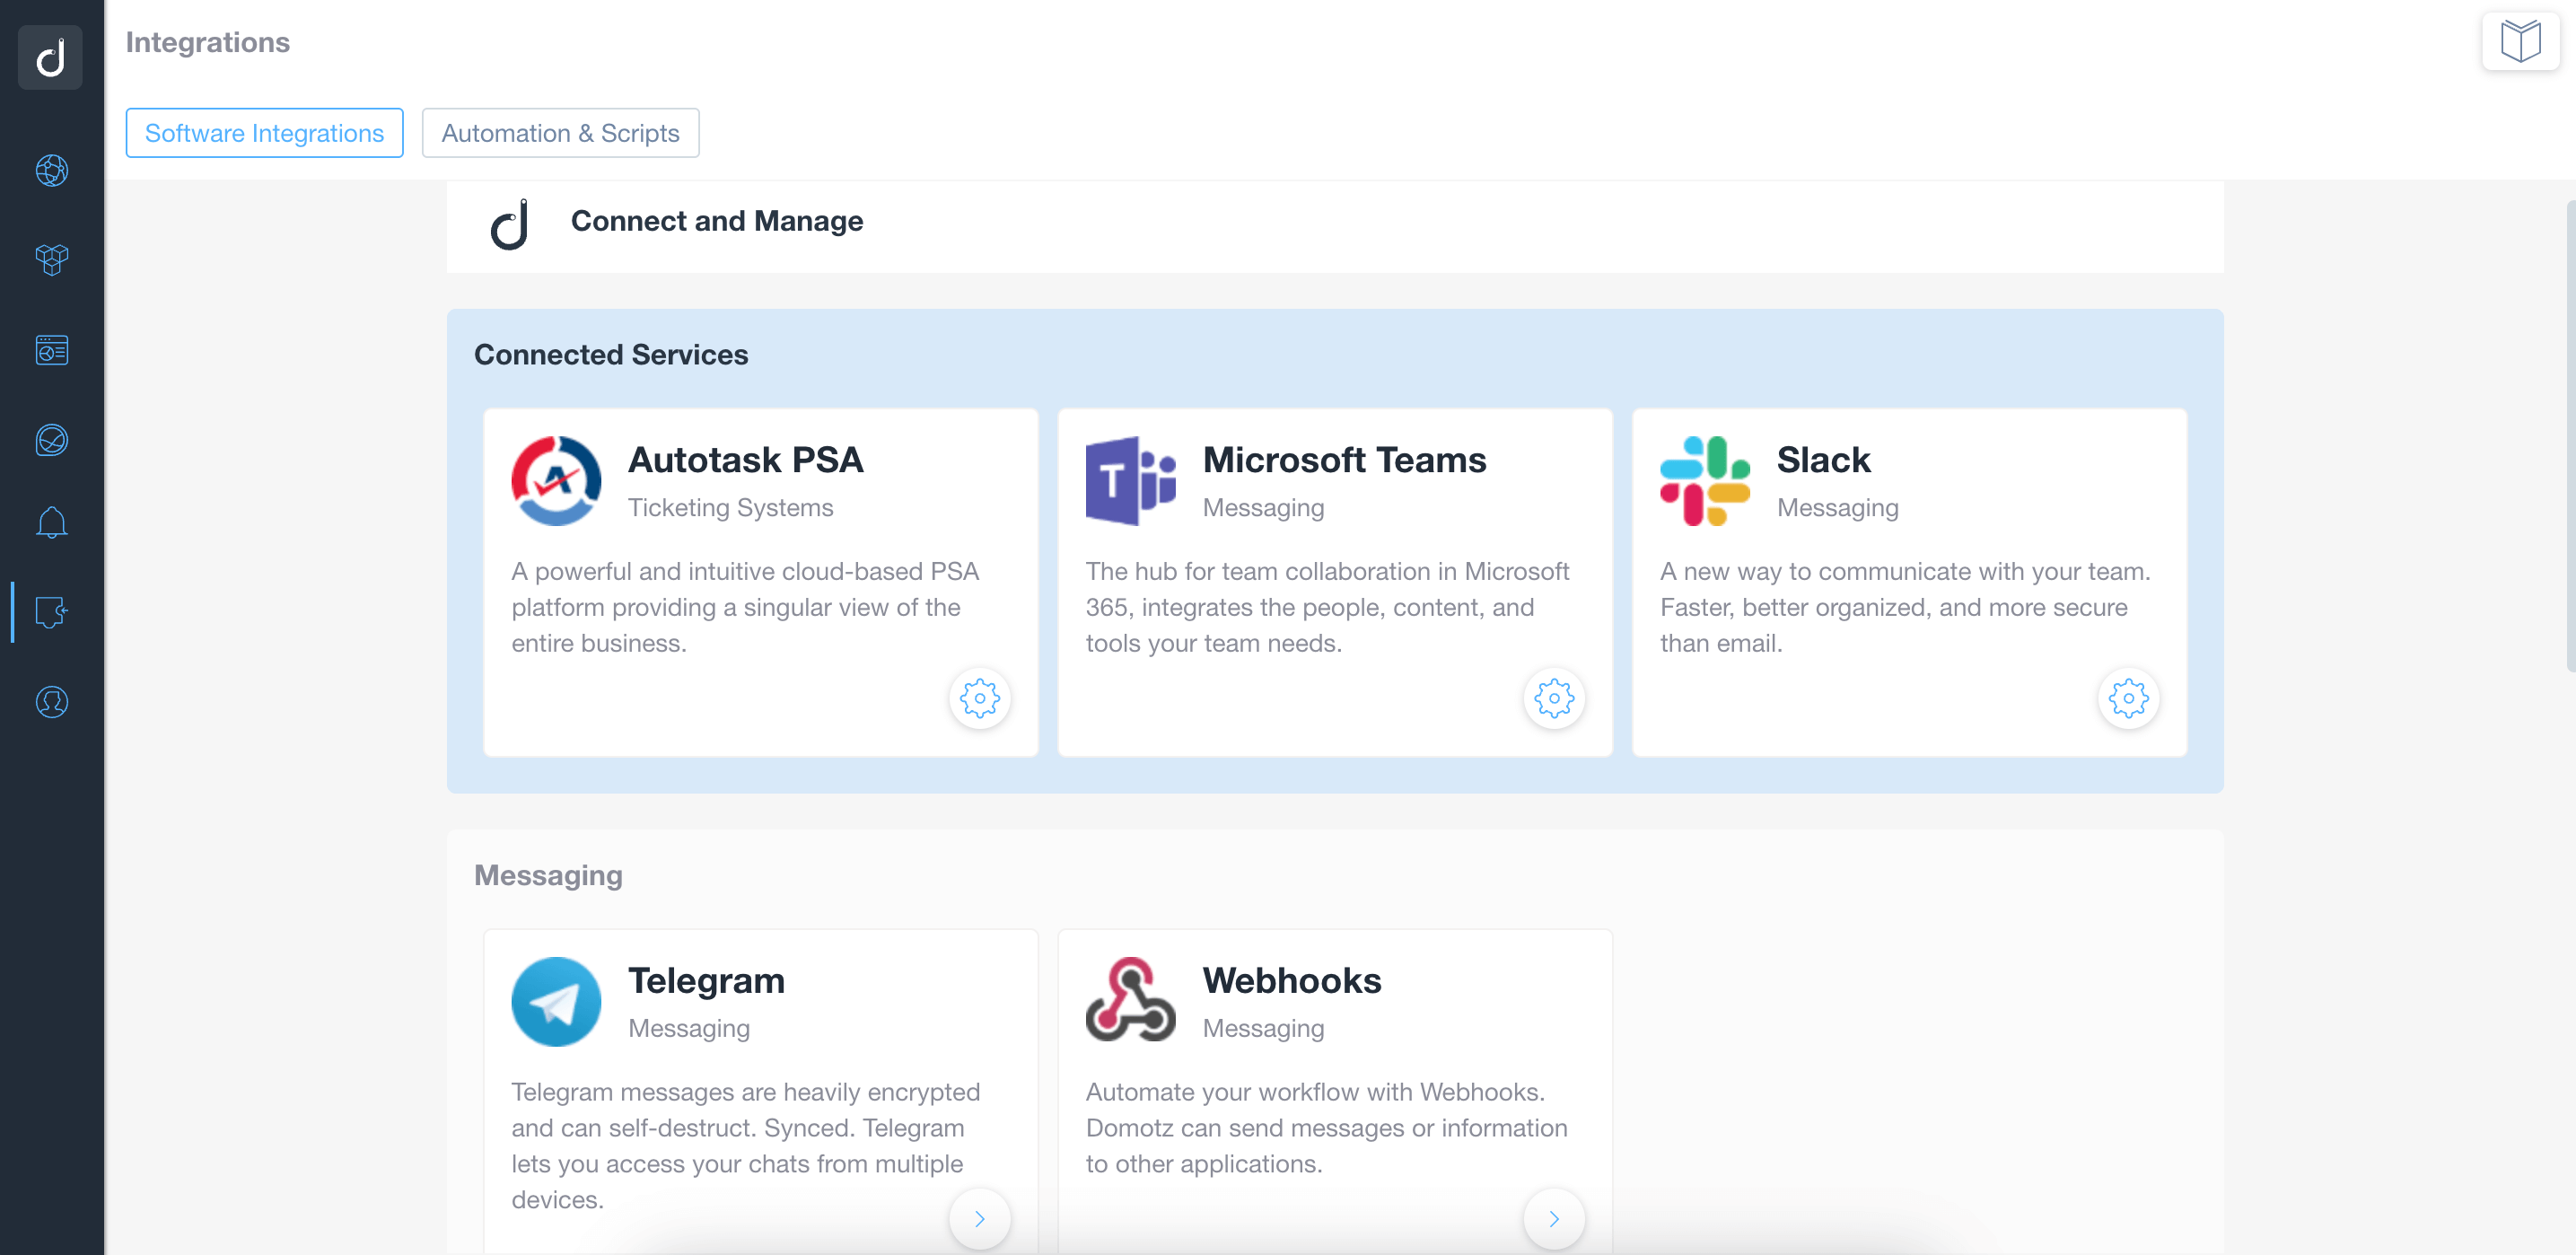Click the Connect and Manage heading
The width and height of the screenshot is (2576, 1255).
coord(716,221)
